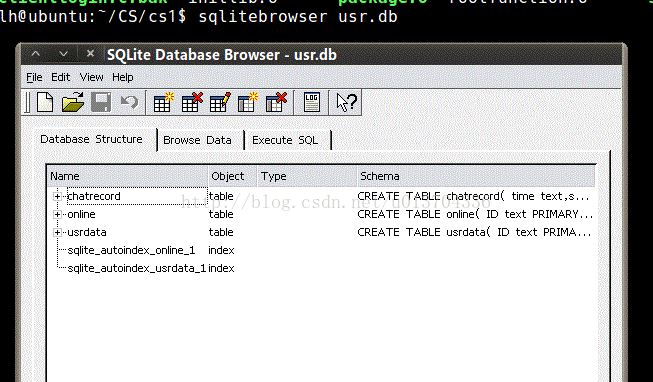Click the CREATE TABLE online schema text
The image size is (653, 382).
coord(475,214)
